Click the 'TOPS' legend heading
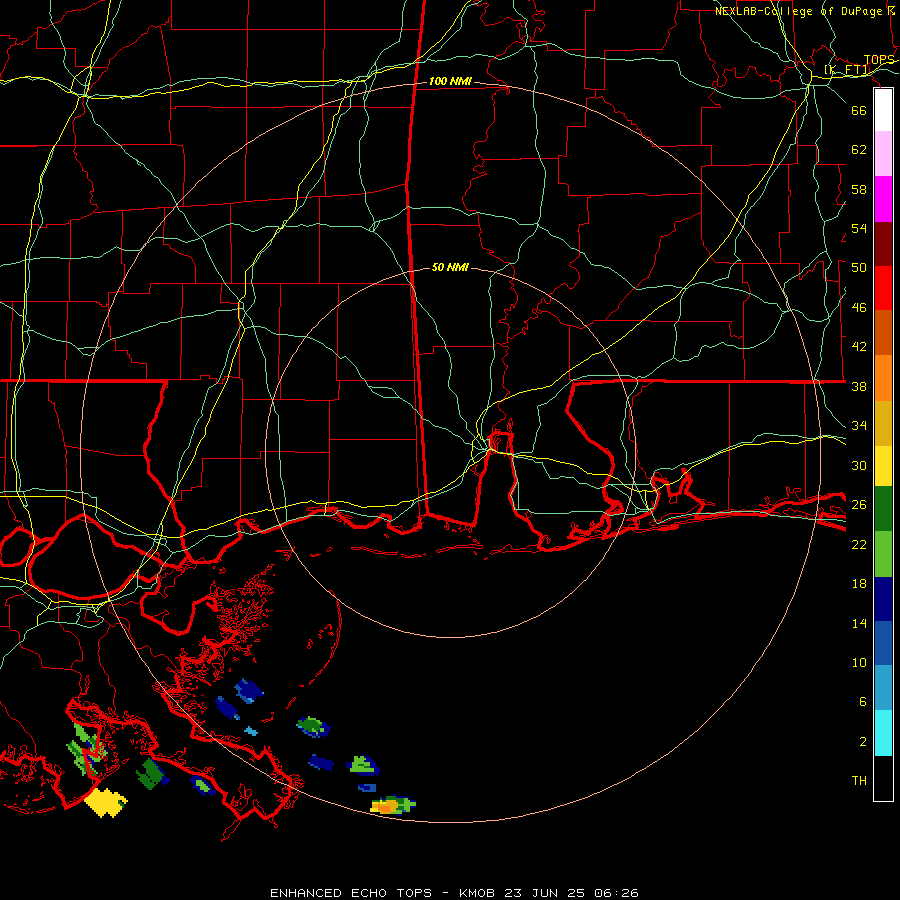This screenshot has width=900, height=900. [879, 60]
